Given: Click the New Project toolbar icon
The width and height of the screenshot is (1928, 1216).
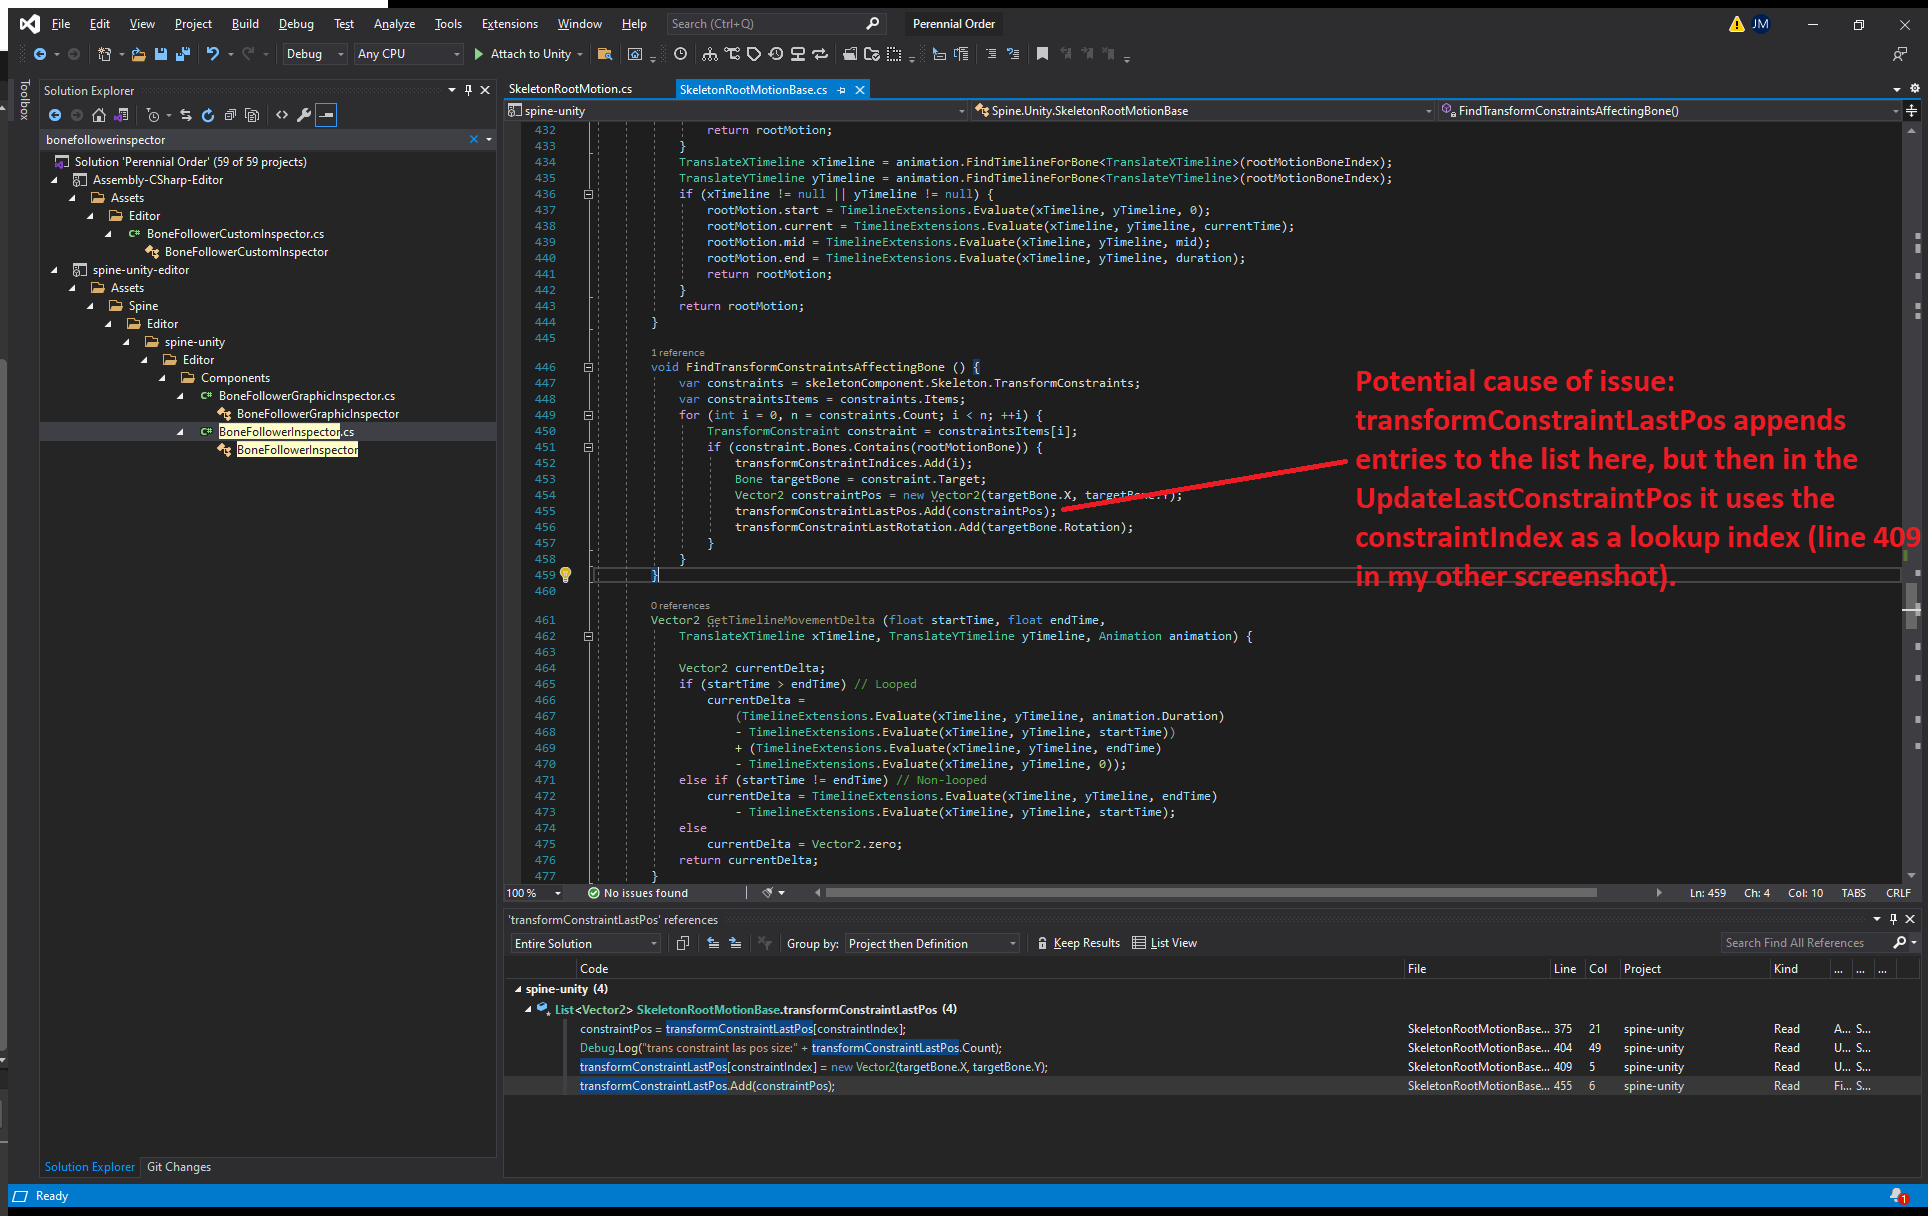Looking at the screenshot, I should pos(104,54).
